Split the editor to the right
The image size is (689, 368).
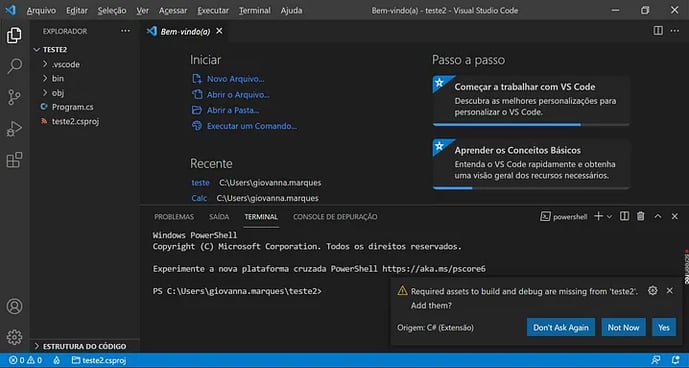(x=658, y=31)
